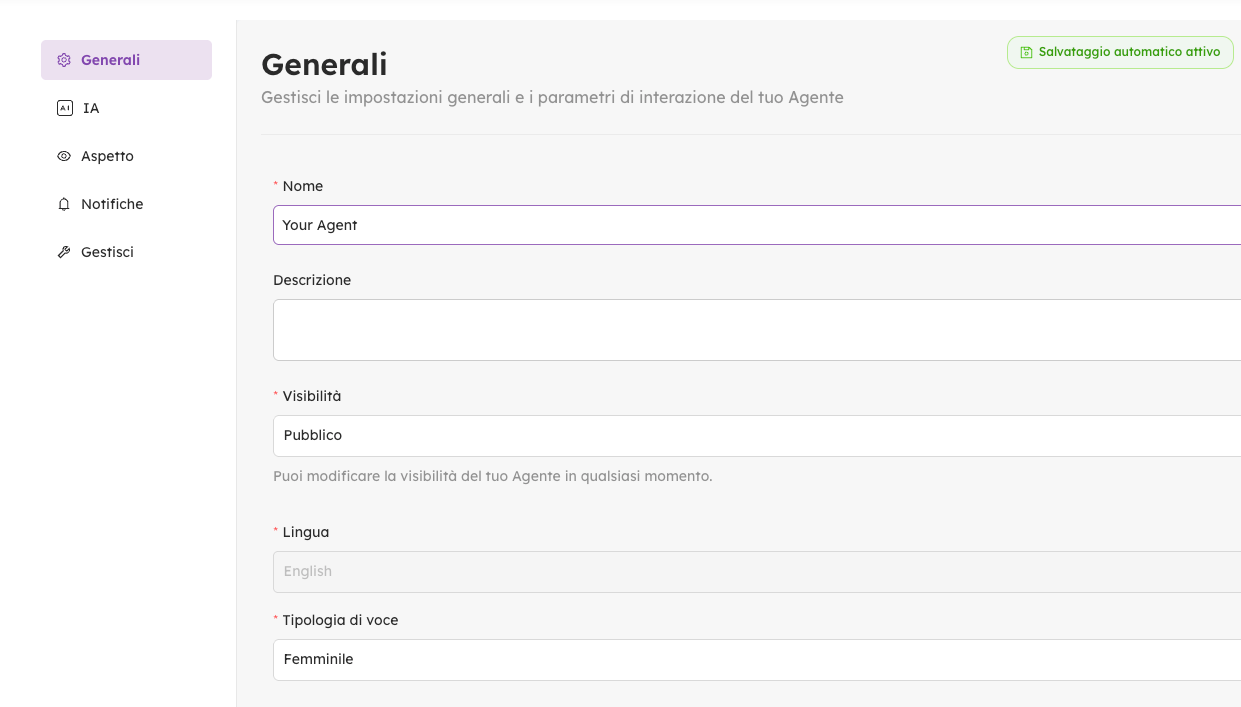This screenshot has width=1241, height=707.
Task: Click the Generali page heading
Action: click(x=324, y=64)
